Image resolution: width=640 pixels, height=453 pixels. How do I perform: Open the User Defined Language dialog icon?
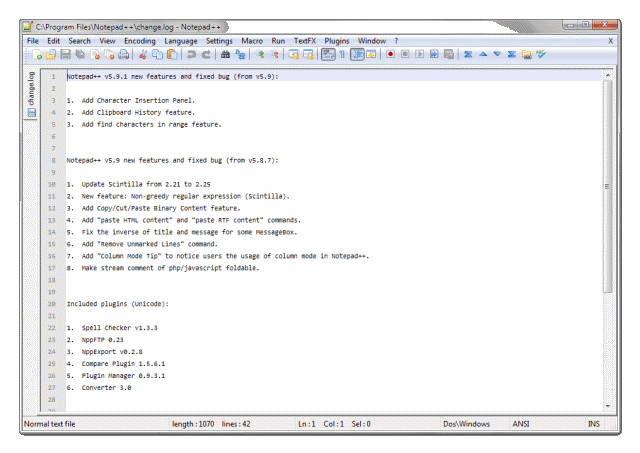coord(371,54)
